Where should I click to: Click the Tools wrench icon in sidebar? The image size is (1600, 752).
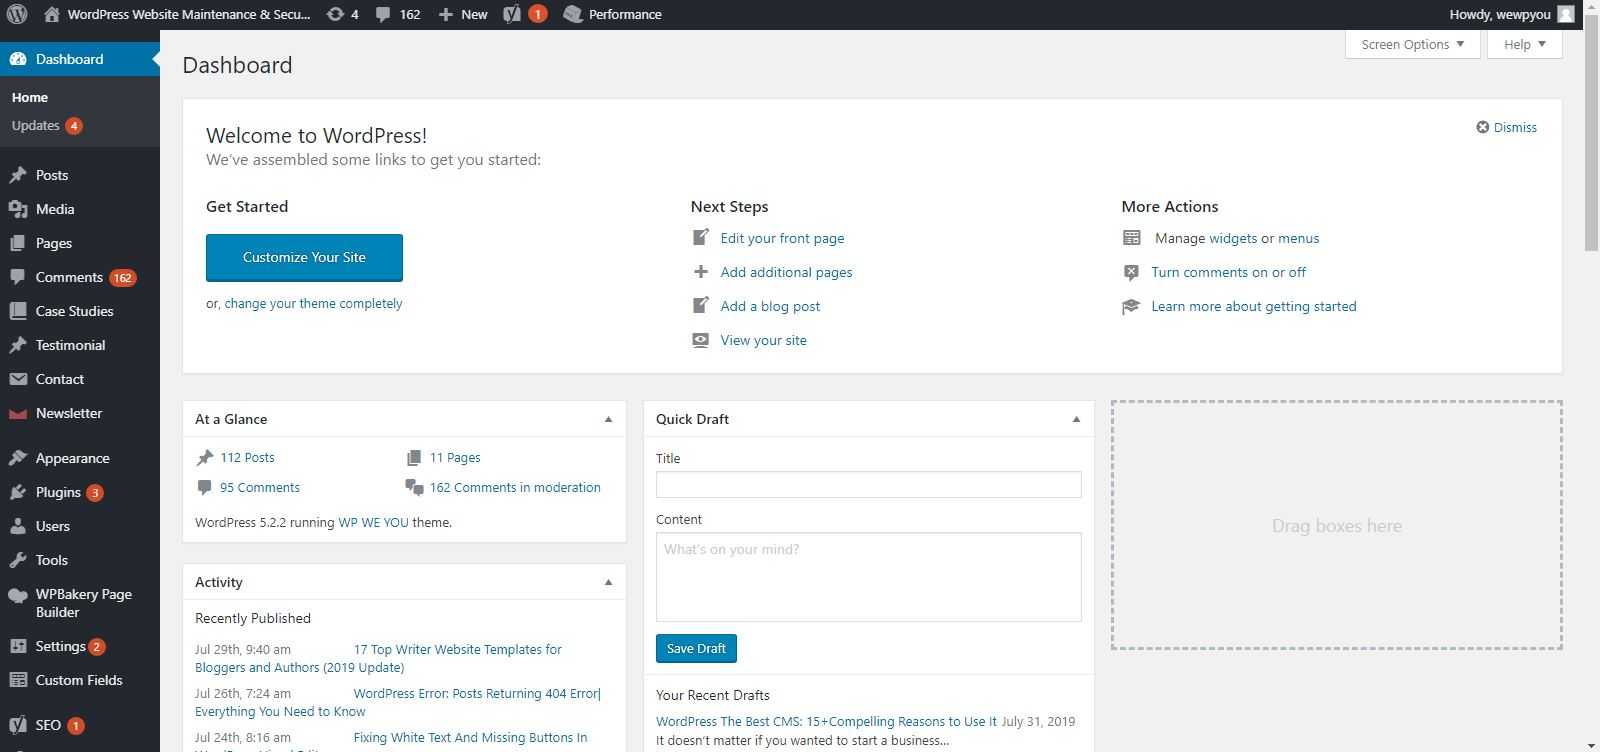(18, 560)
